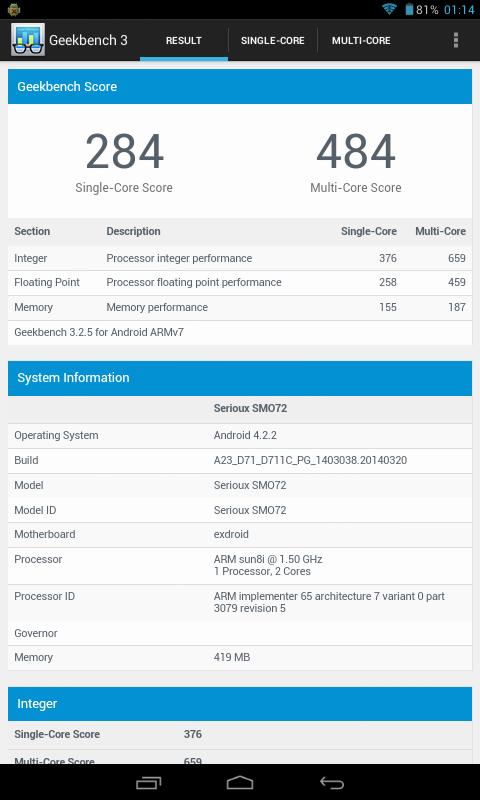The width and height of the screenshot is (480, 800).
Task: Tap the Build row label
Action: click(x=26, y=460)
